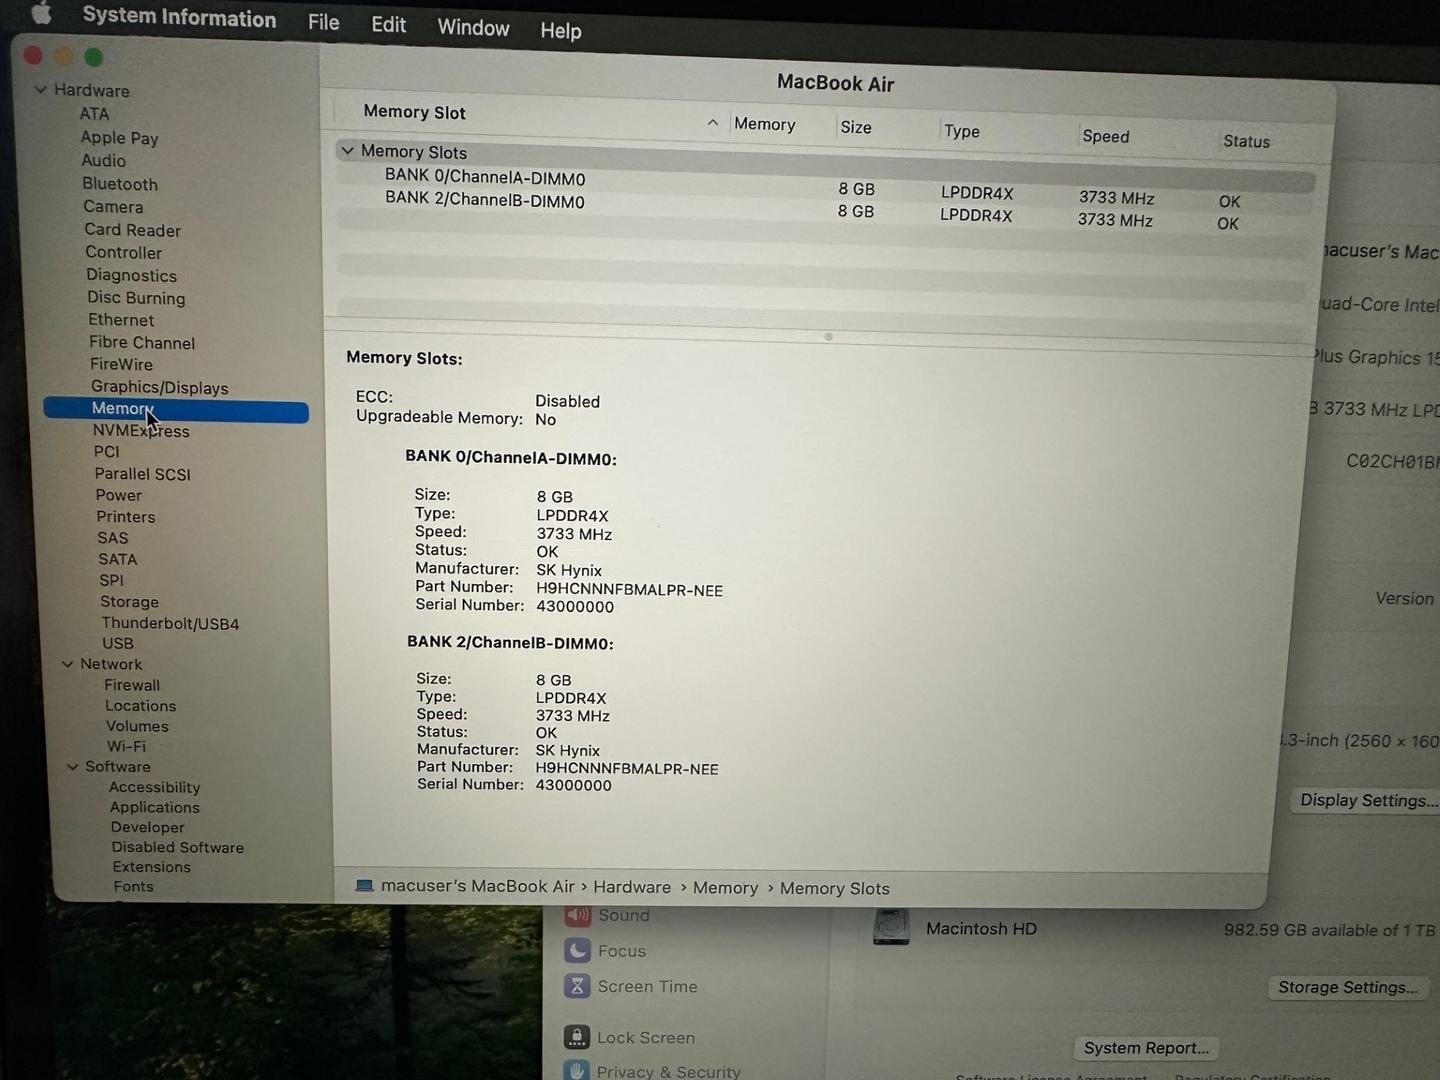Open the File menu
1440x1080 pixels.
coord(323,22)
